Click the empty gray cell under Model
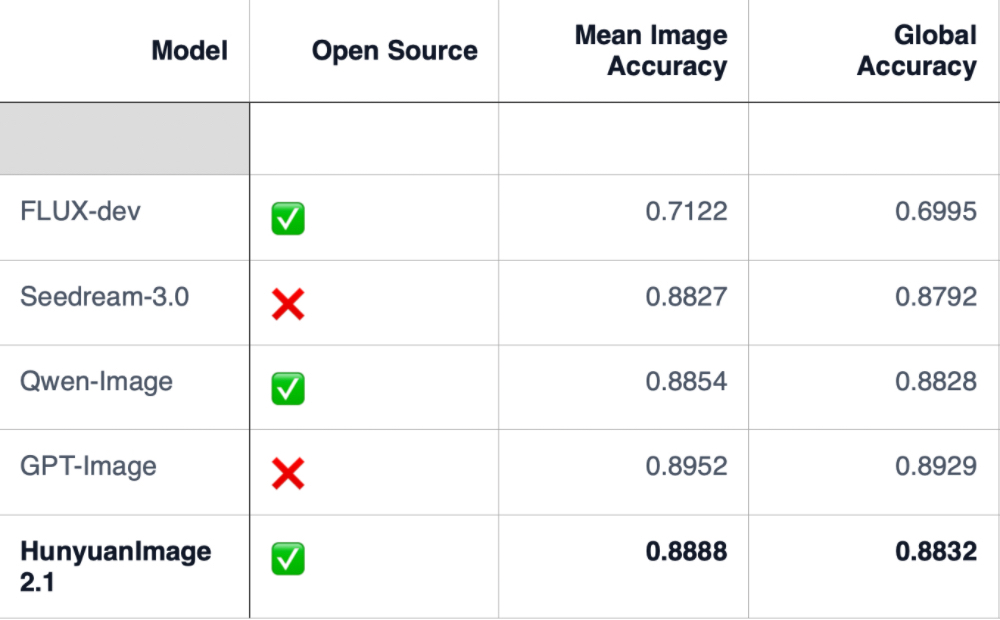This screenshot has width=1000, height=620. pyautogui.click(x=124, y=138)
